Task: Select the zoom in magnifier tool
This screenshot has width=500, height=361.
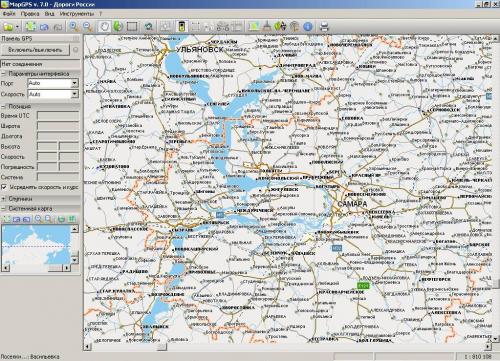Action: (74, 26)
